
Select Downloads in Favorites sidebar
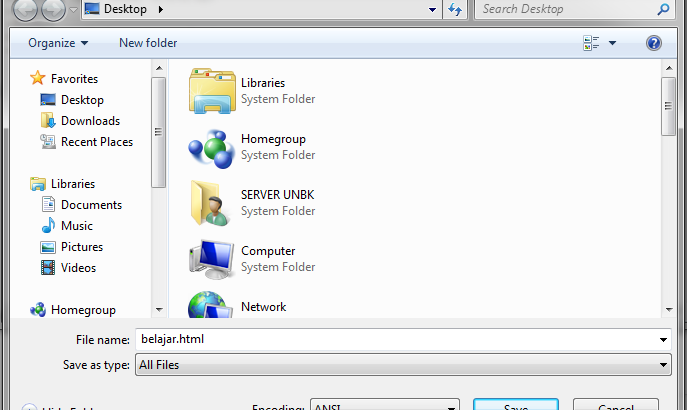click(x=90, y=121)
